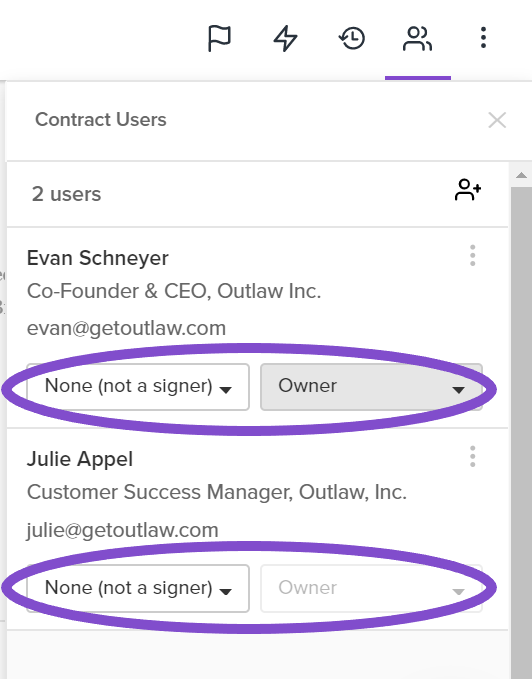This screenshot has width=532, height=679.
Task: Click the add user icon
Action: [x=468, y=190]
